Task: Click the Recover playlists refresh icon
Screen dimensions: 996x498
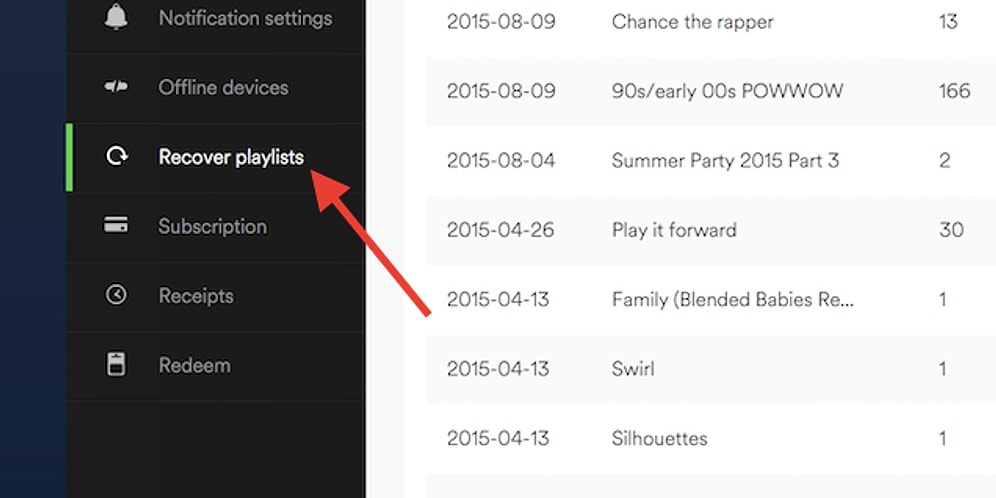Action: point(116,156)
